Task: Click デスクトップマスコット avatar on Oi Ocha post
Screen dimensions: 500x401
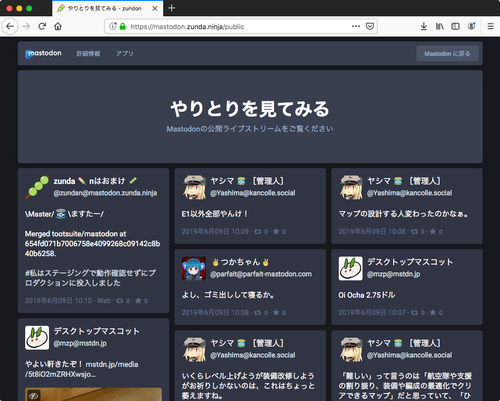Action: point(351,269)
